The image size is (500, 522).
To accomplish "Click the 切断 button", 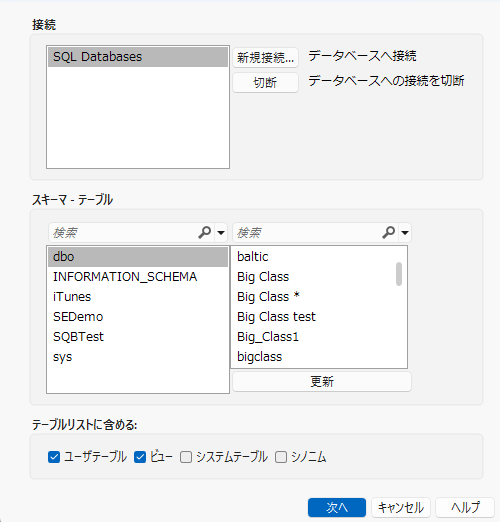I will pyautogui.click(x=265, y=82).
